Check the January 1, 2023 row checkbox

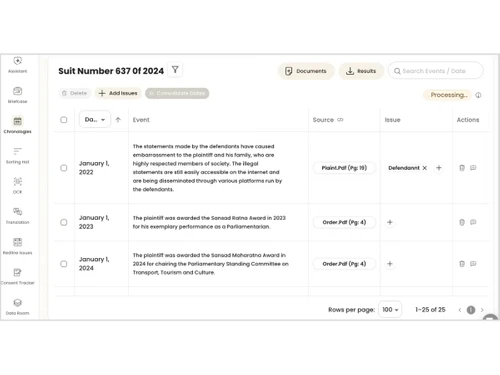[64, 222]
